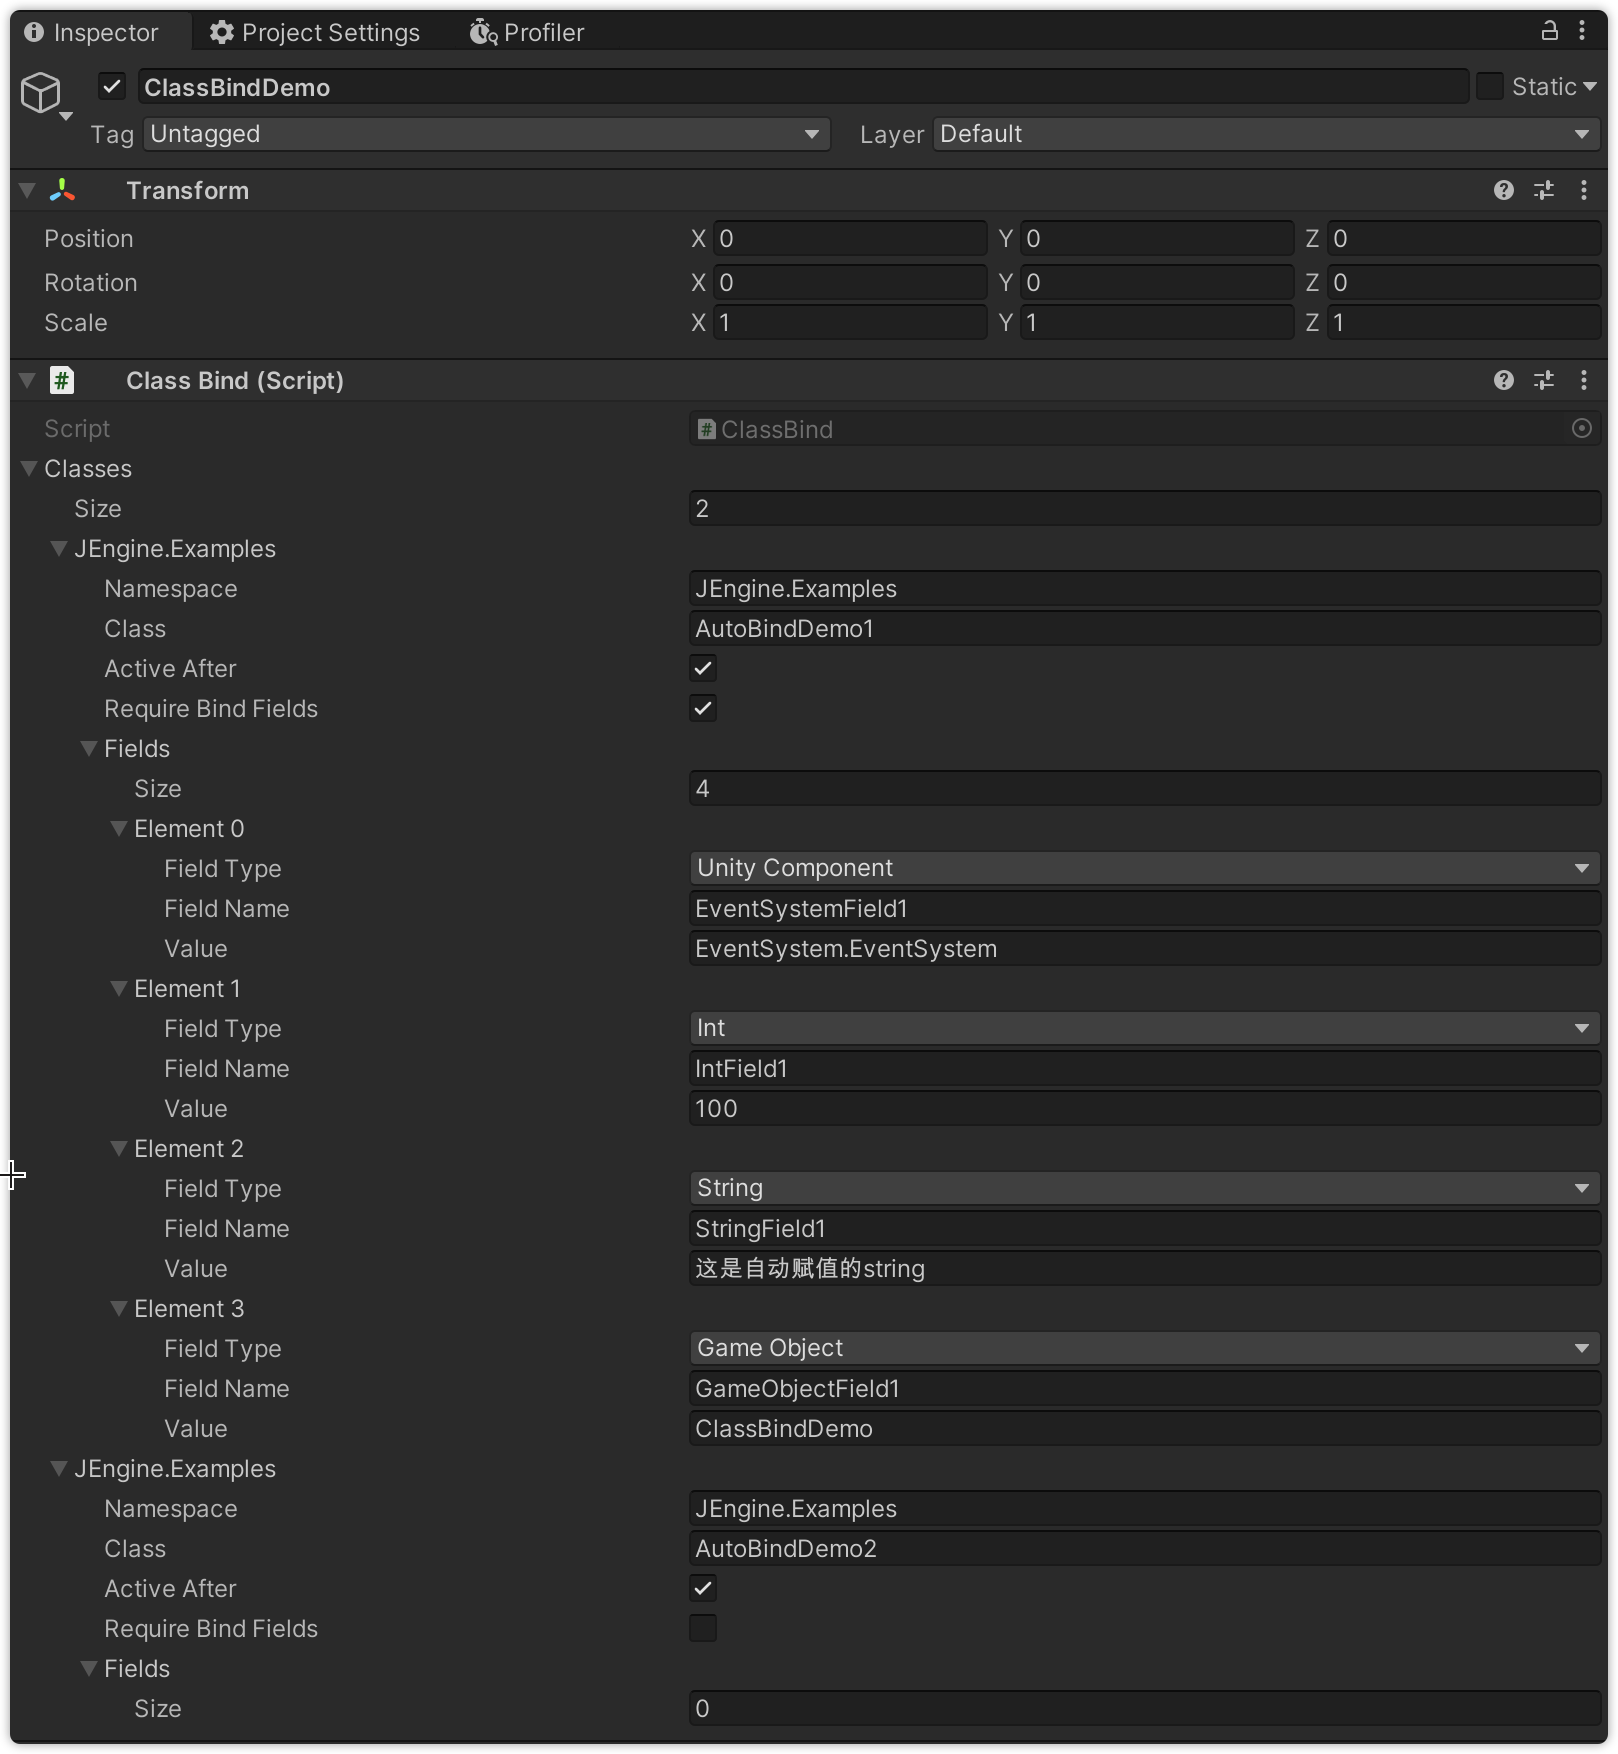Toggle the ClassBindDemo active checkbox
The height and width of the screenshot is (1754, 1618).
click(x=112, y=87)
